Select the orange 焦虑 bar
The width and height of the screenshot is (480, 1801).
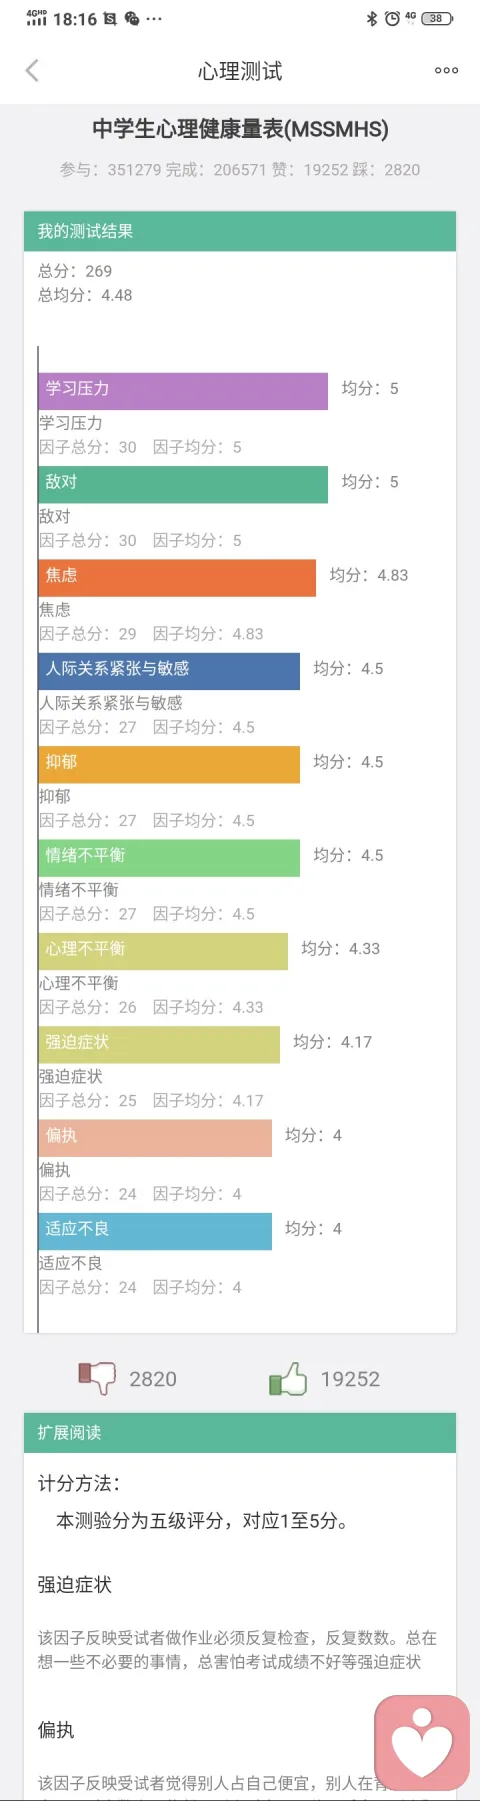coord(177,578)
